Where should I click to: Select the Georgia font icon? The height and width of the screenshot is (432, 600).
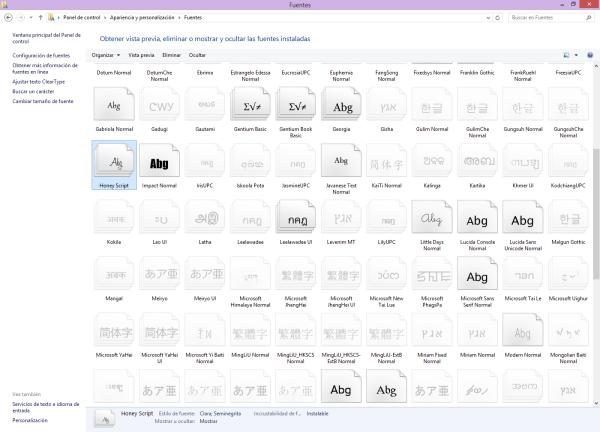click(342, 105)
